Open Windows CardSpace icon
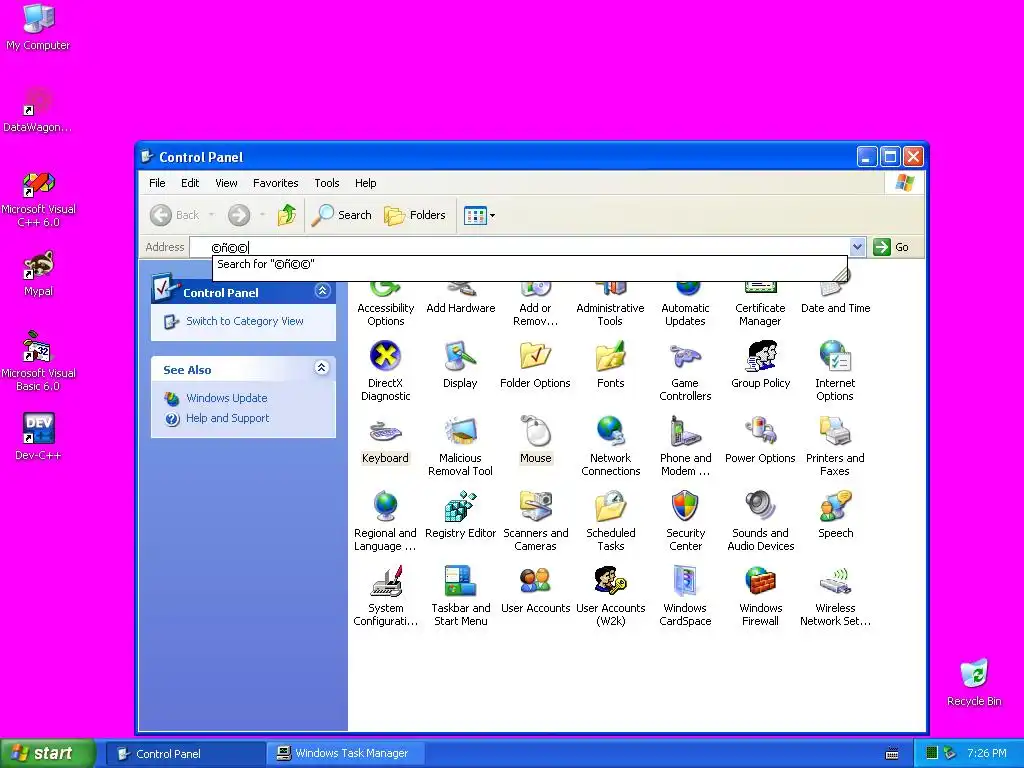Image resolution: width=1024 pixels, height=768 pixels. pyautogui.click(x=685, y=595)
